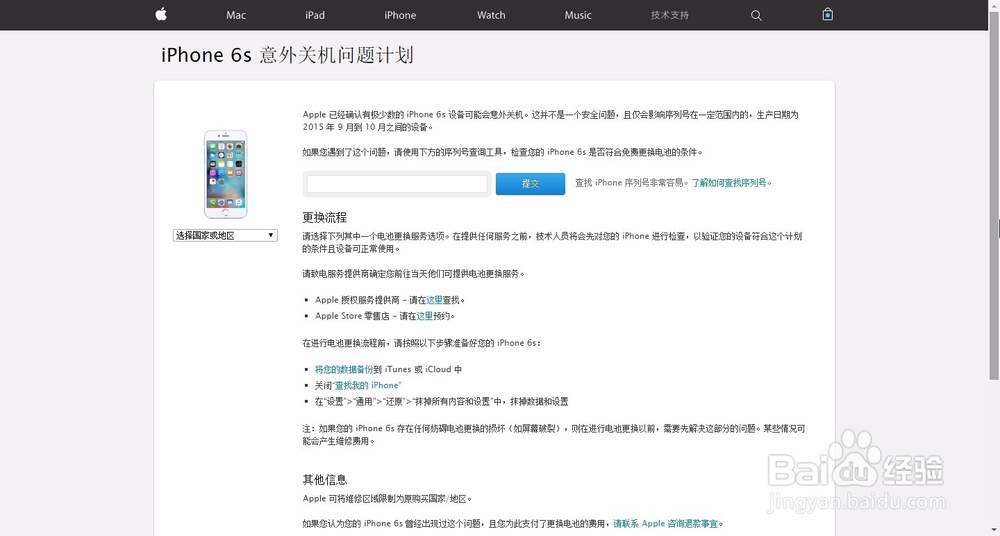This screenshot has width=1000, height=536.
Task: Open the 将您的数据备份 link
Action: 344,369
